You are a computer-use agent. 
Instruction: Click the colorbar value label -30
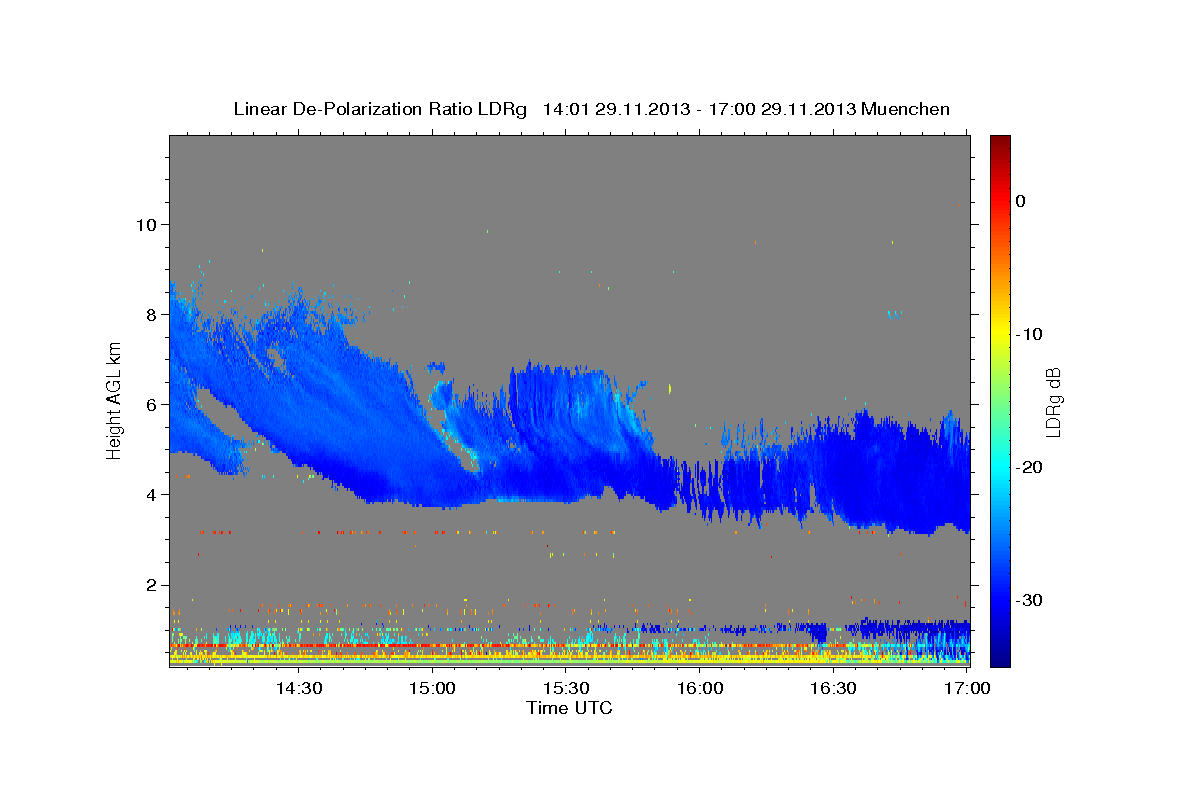coord(1030,600)
